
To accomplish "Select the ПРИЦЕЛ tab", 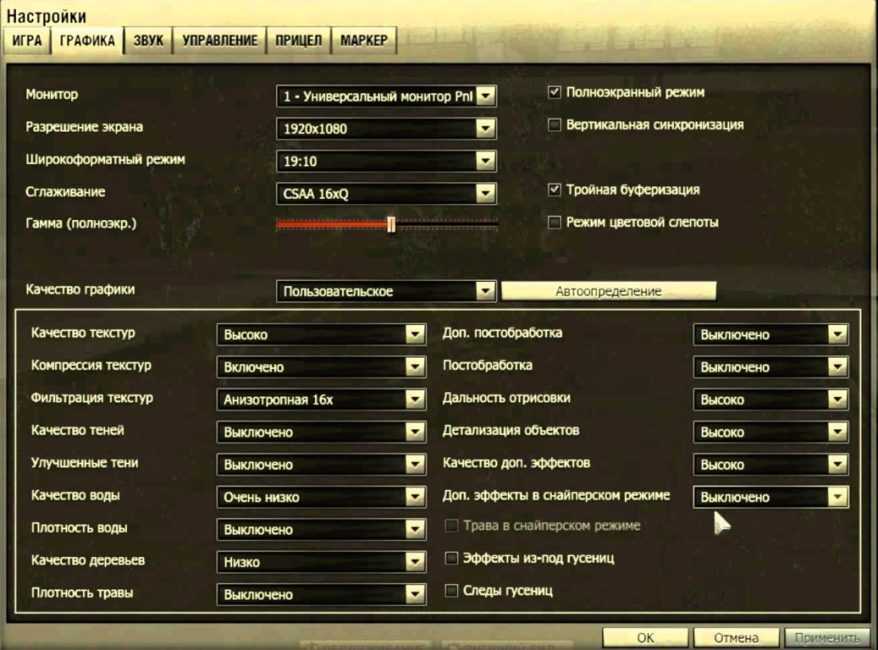I will (299, 41).
